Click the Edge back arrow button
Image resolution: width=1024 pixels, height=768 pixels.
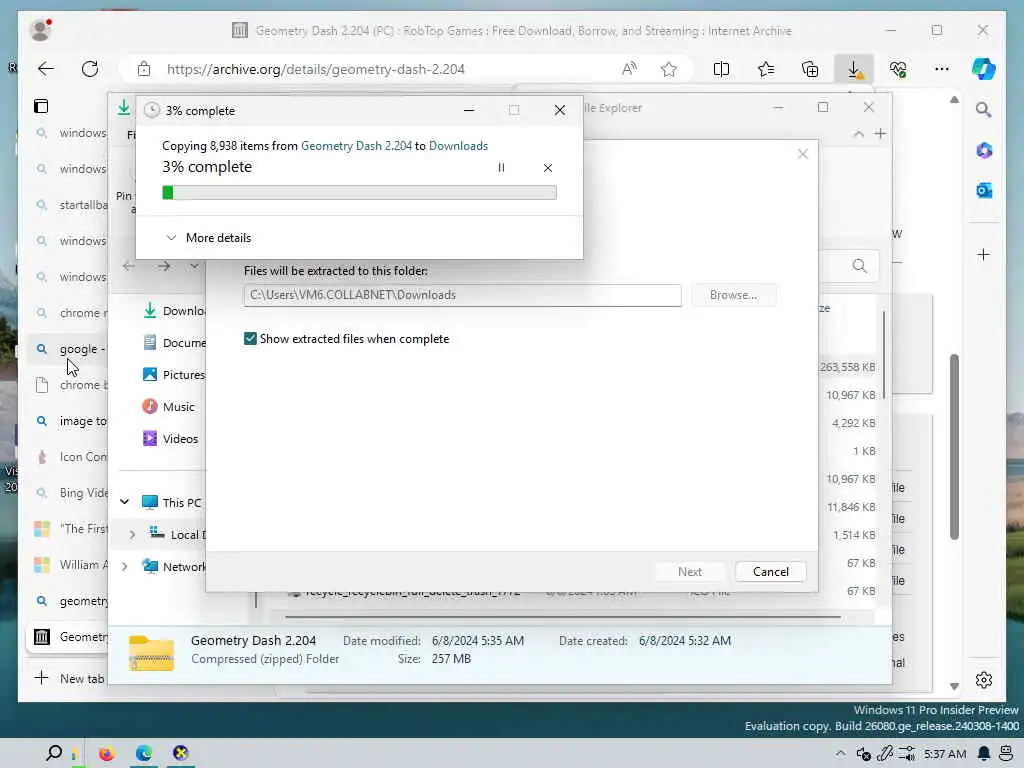[46, 69]
